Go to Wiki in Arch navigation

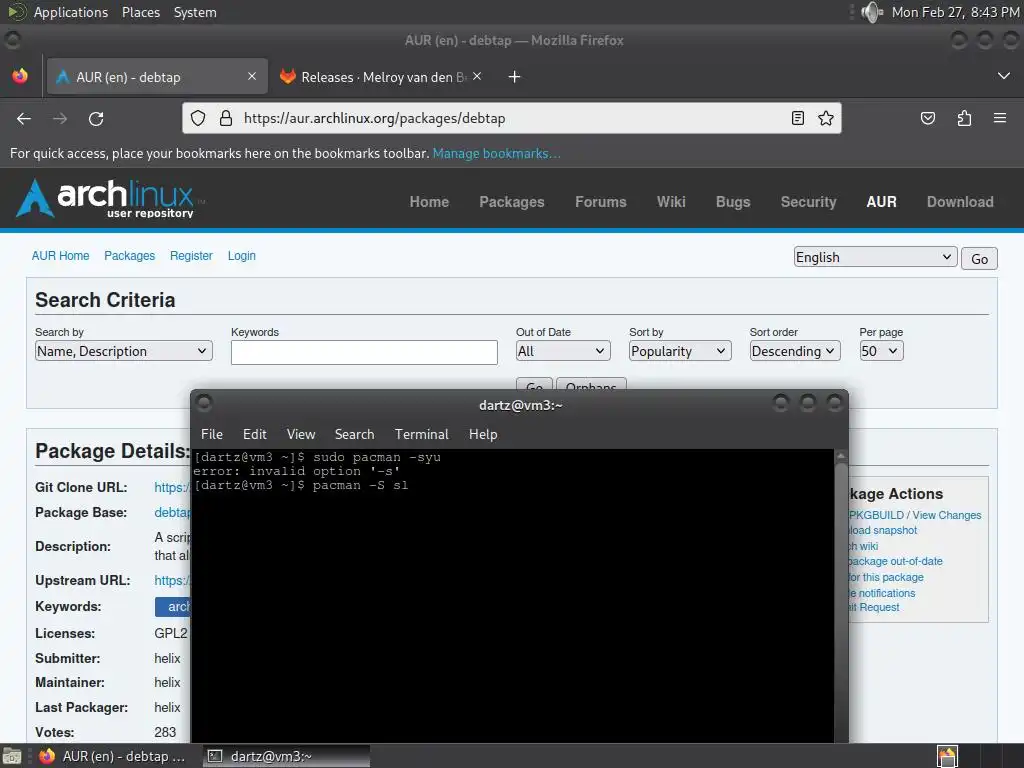(x=671, y=202)
